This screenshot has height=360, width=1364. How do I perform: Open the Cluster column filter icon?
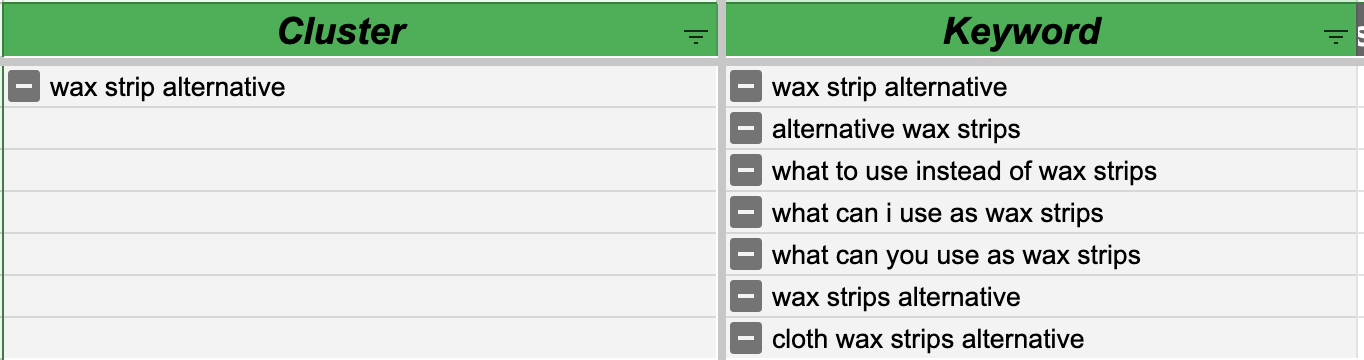coord(696,37)
